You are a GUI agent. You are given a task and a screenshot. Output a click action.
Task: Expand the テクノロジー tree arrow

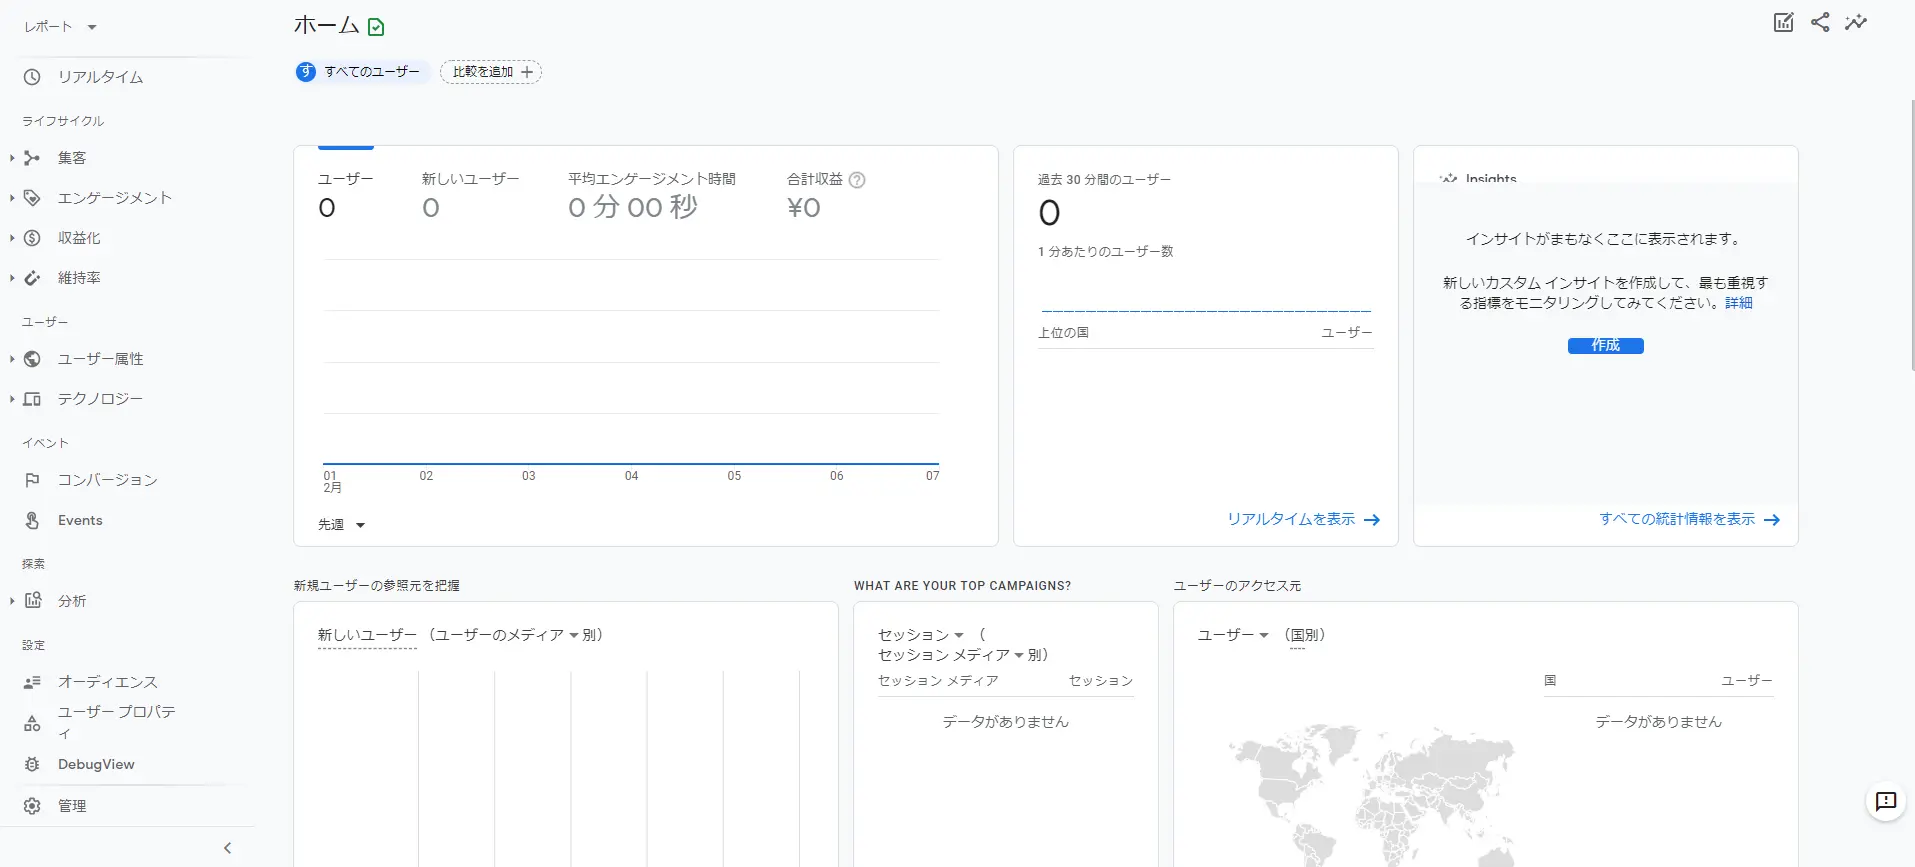click(x=12, y=399)
